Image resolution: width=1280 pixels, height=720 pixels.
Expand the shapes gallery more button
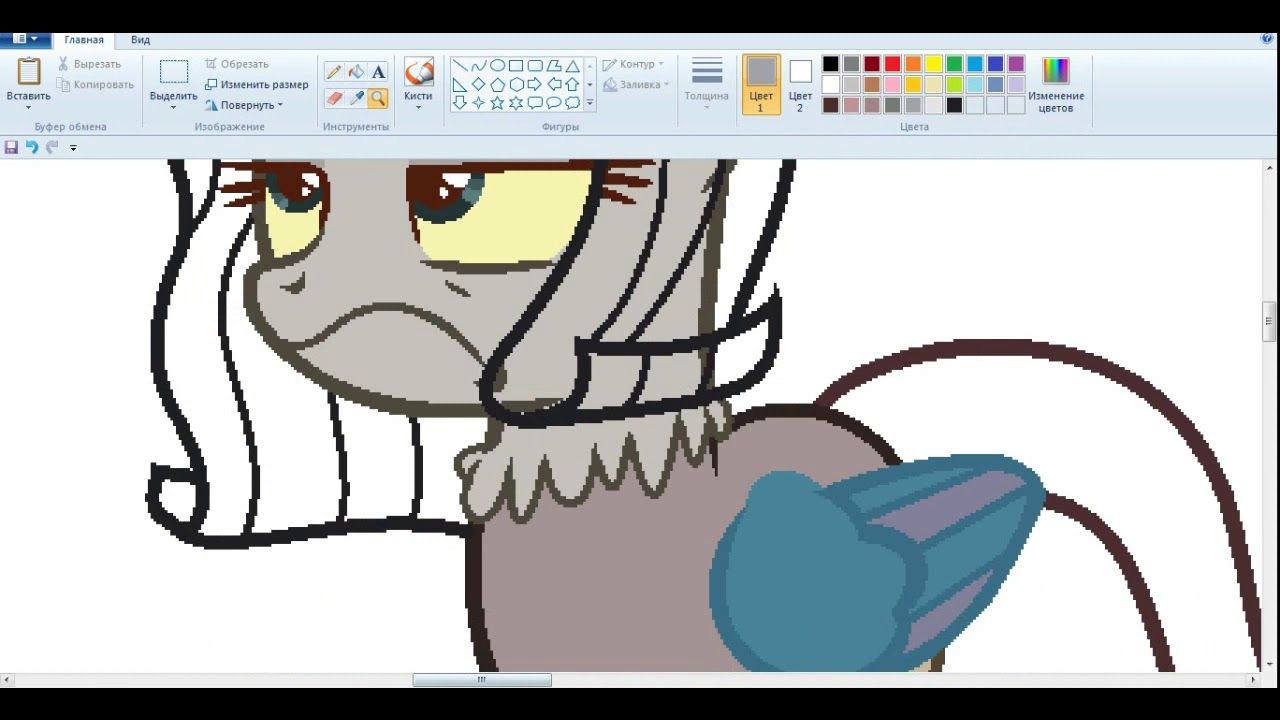590,102
